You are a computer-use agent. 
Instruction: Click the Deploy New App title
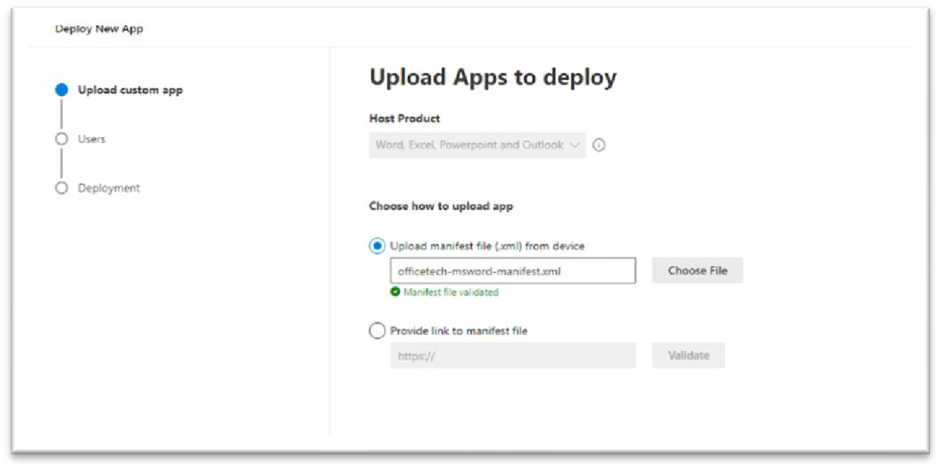point(99,29)
